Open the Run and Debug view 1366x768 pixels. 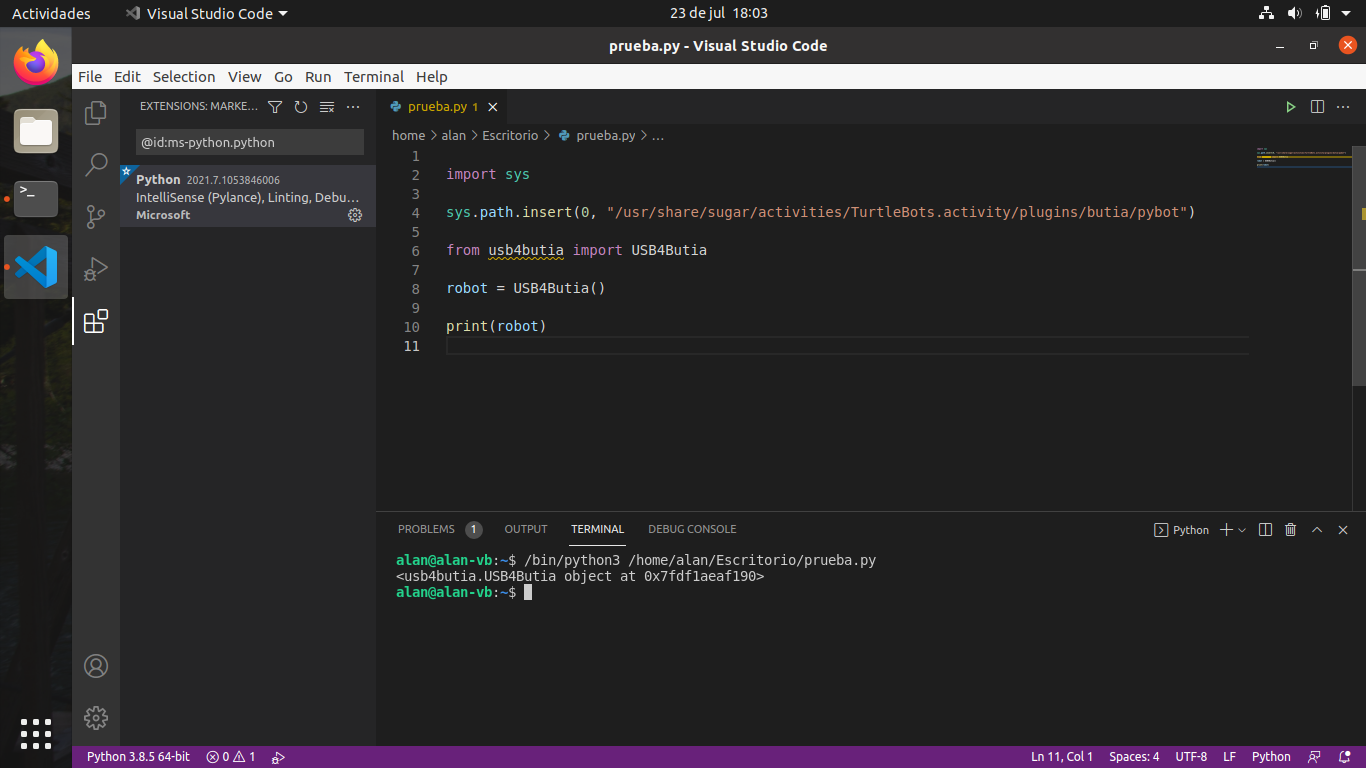click(x=96, y=269)
